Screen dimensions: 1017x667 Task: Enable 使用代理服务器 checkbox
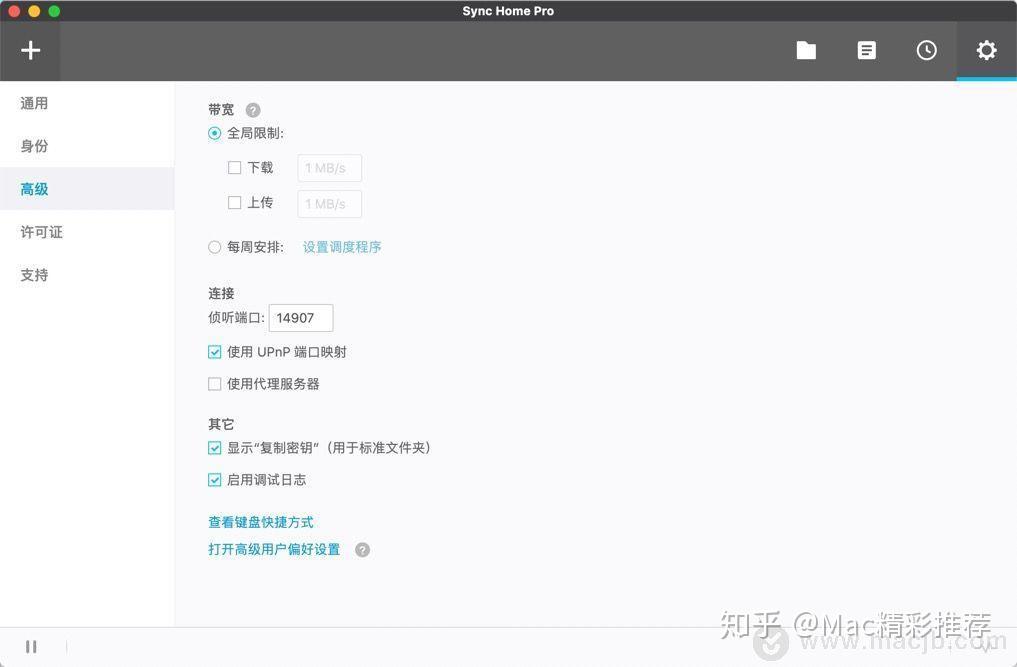(215, 384)
